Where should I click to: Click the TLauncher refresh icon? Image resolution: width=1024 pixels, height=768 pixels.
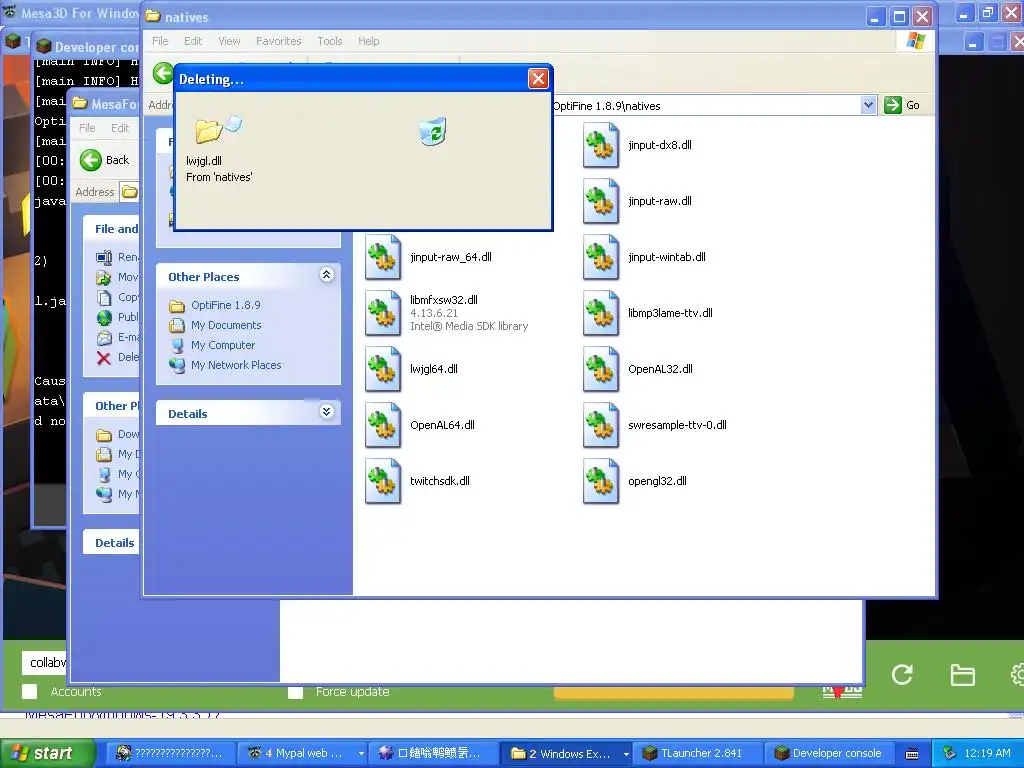[x=902, y=675]
